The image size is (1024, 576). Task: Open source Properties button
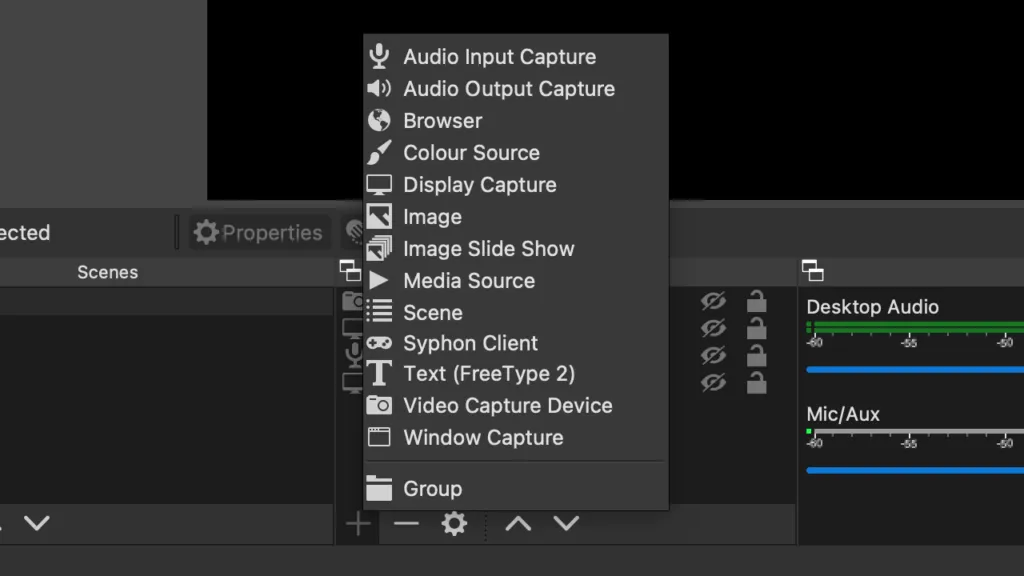point(259,232)
